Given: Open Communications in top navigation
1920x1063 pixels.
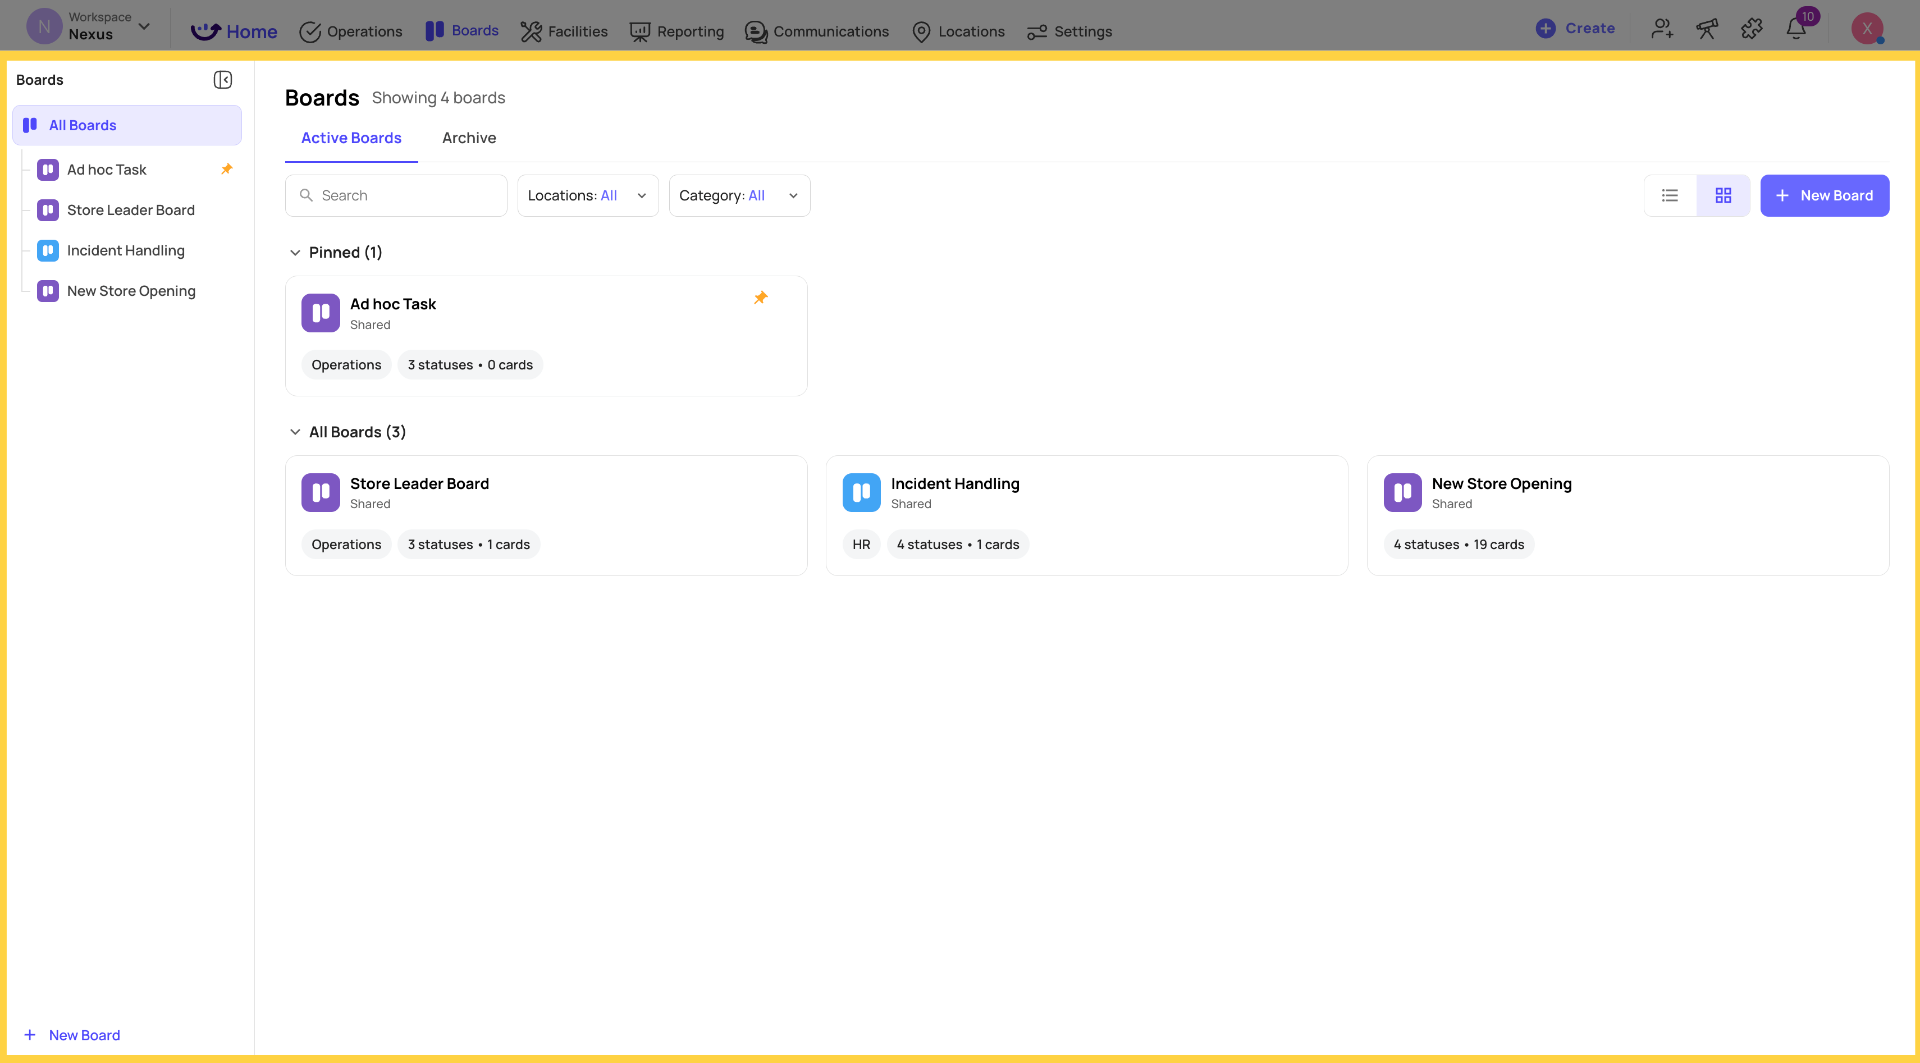Looking at the screenshot, I should coord(817,31).
